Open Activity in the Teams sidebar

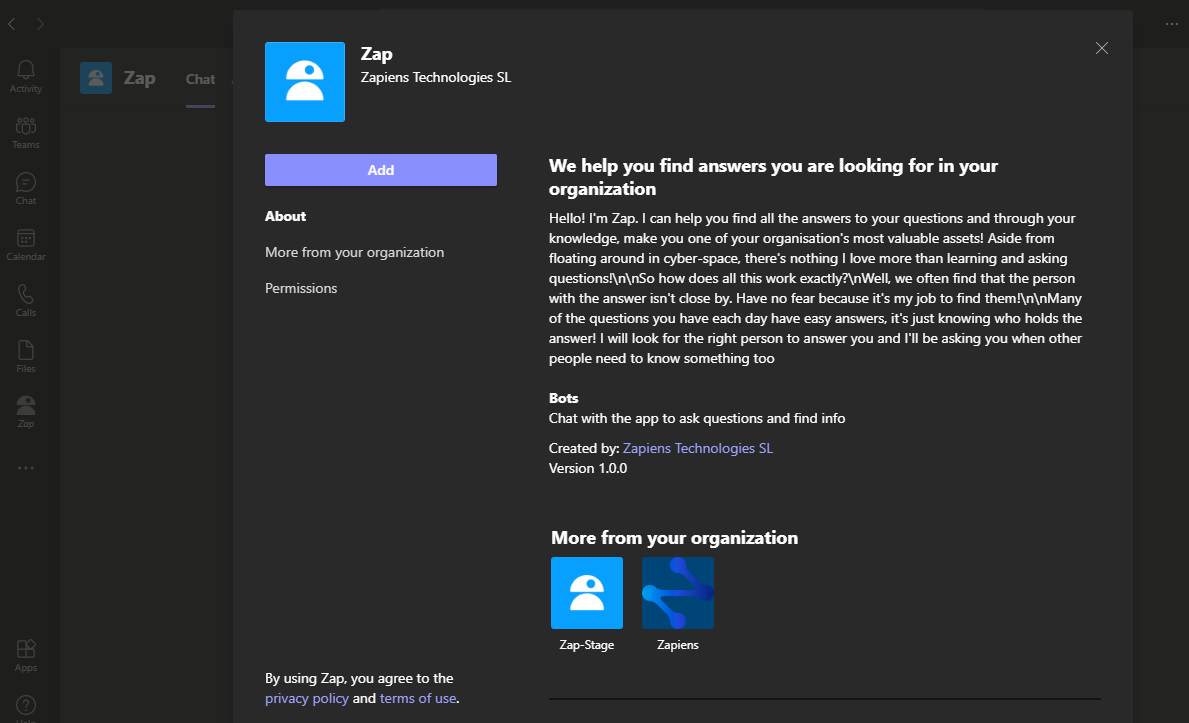[26, 77]
